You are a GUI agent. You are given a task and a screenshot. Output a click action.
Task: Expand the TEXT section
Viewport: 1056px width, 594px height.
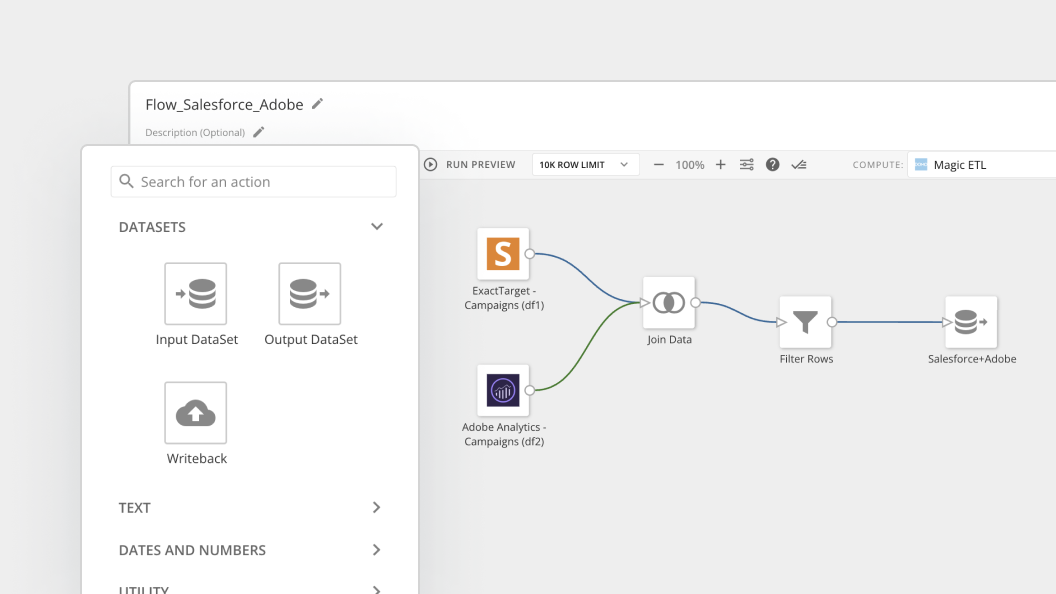pos(376,507)
